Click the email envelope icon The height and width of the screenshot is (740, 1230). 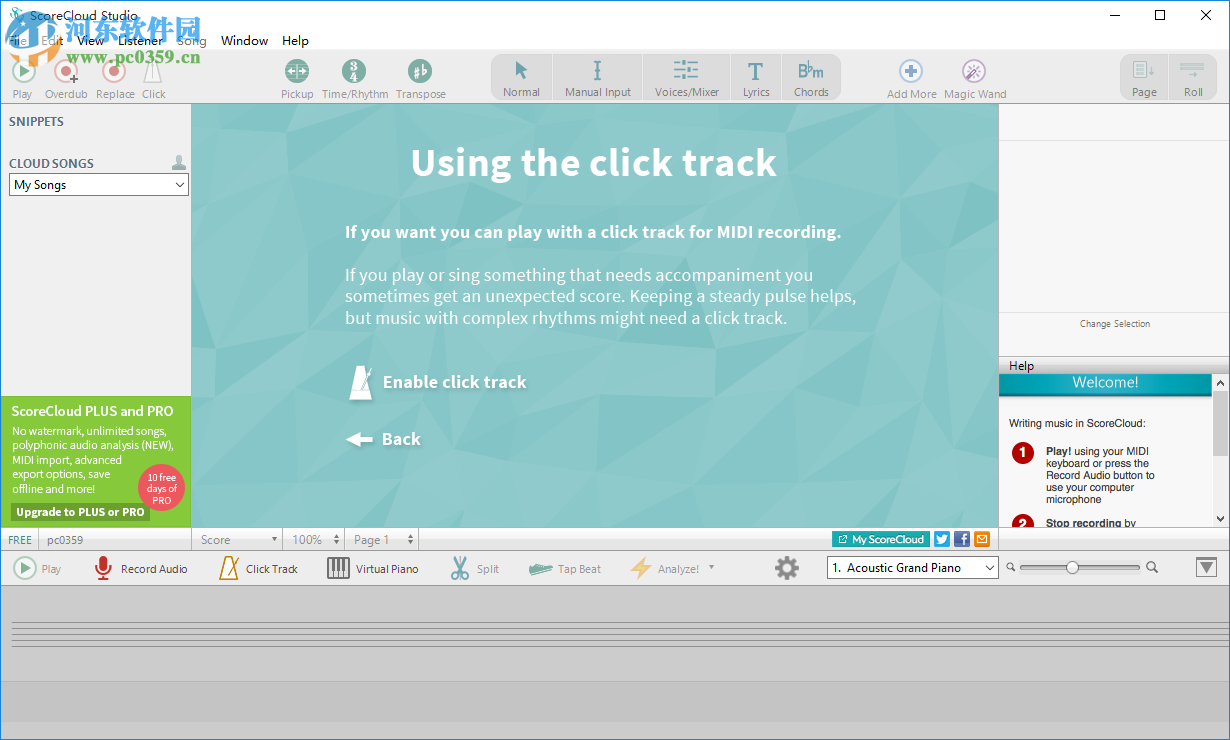tap(981, 539)
